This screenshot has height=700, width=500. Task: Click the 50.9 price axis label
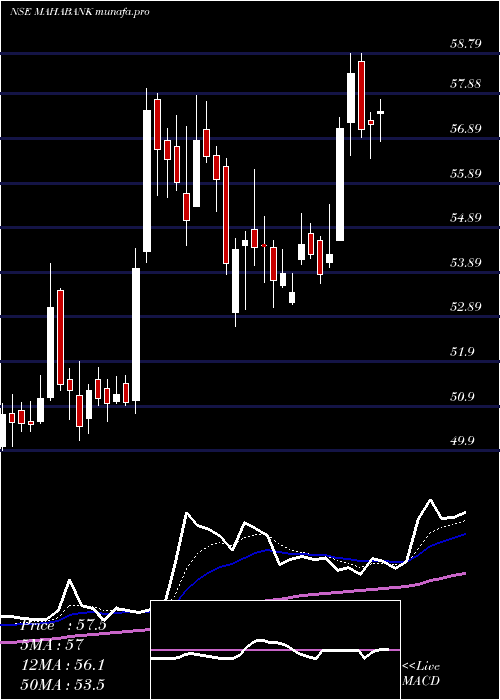[462, 397]
